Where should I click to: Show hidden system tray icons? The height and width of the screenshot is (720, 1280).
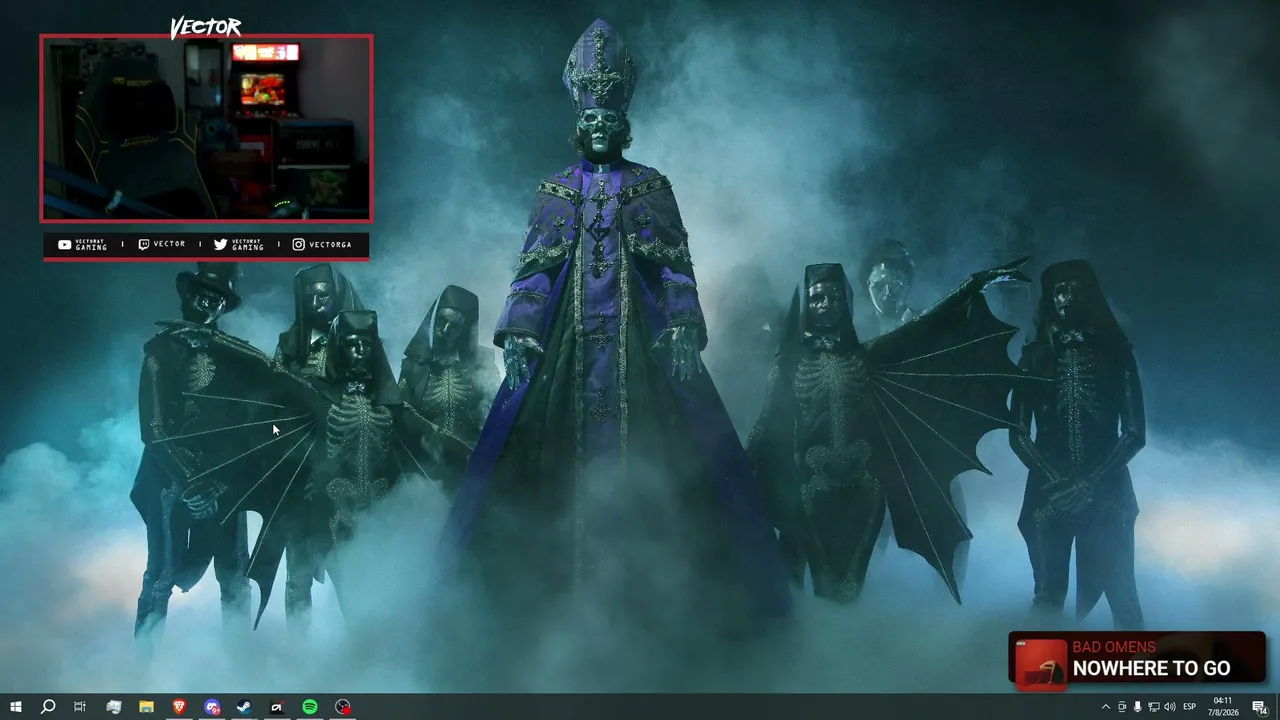pyautogui.click(x=1106, y=707)
